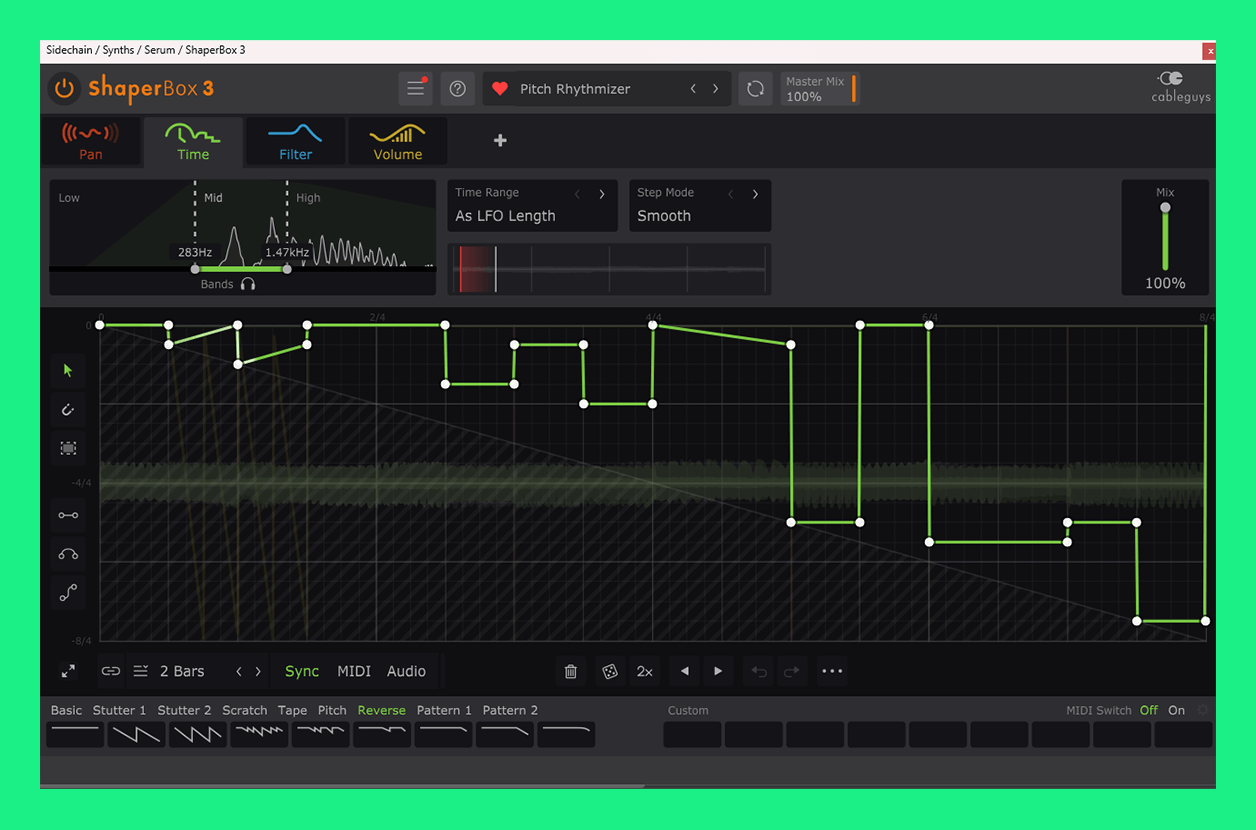Select the arrow pointer tool
The width and height of the screenshot is (1256, 830).
tap(68, 370)
